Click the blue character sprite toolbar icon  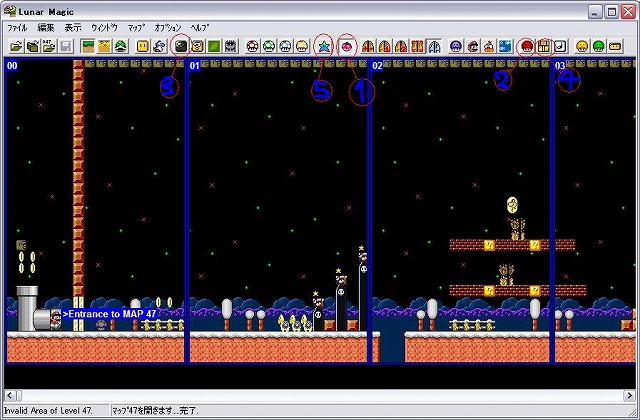point(159,47)
